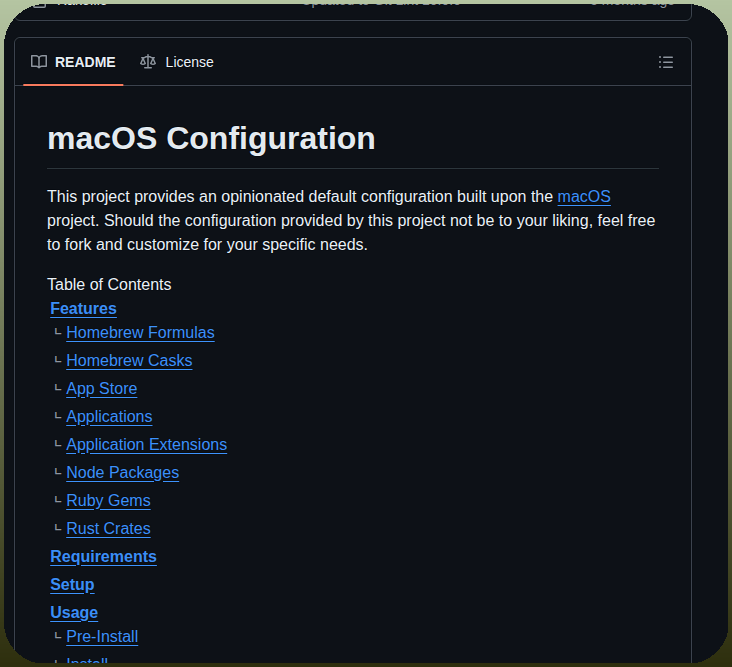Open the Ruby Gems link
Screen dimensions: 732x667
(108, 500)
